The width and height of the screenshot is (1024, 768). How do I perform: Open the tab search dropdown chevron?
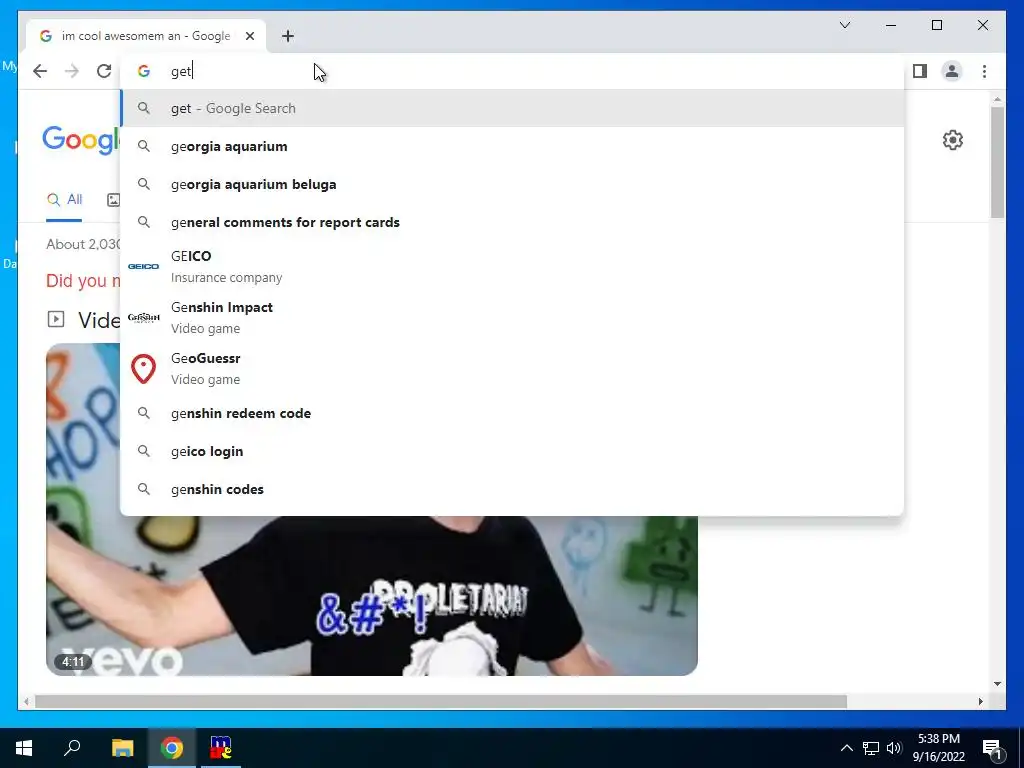click(845, 25)
